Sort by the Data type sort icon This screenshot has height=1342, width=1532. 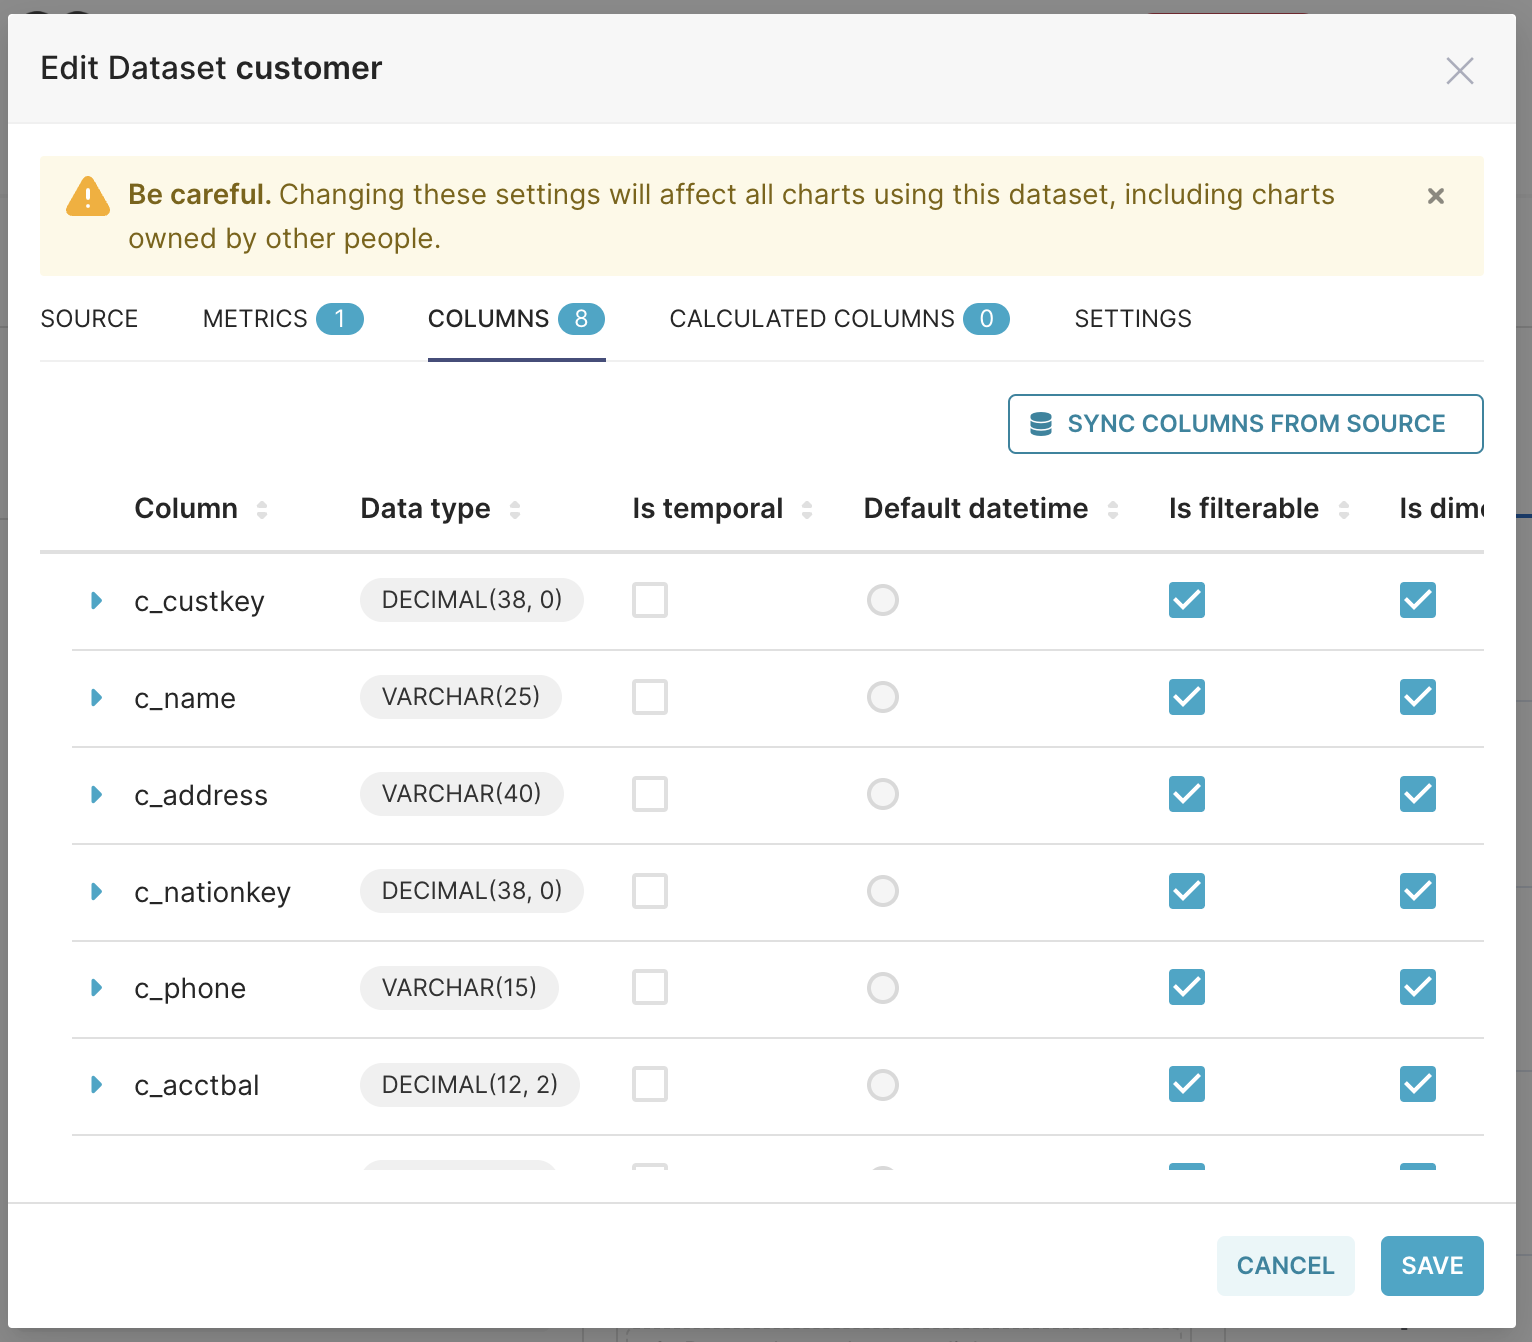click(x=515, y=508)
